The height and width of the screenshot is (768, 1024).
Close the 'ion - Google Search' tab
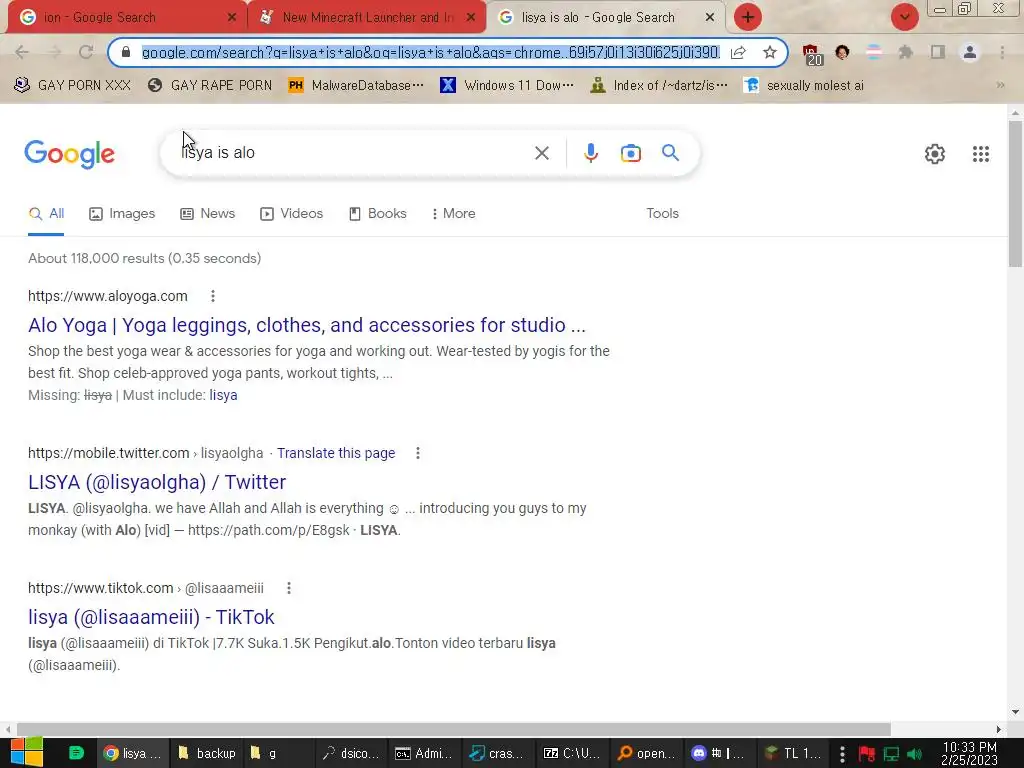pos(231,17)
